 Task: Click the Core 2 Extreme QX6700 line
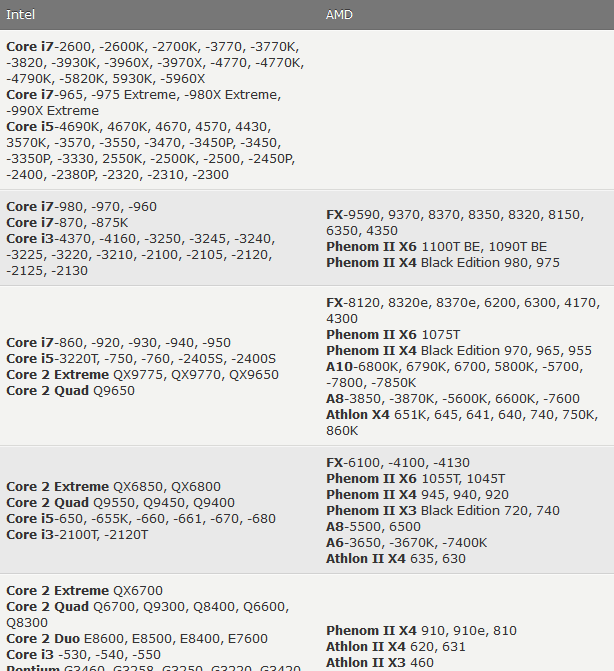84,591
